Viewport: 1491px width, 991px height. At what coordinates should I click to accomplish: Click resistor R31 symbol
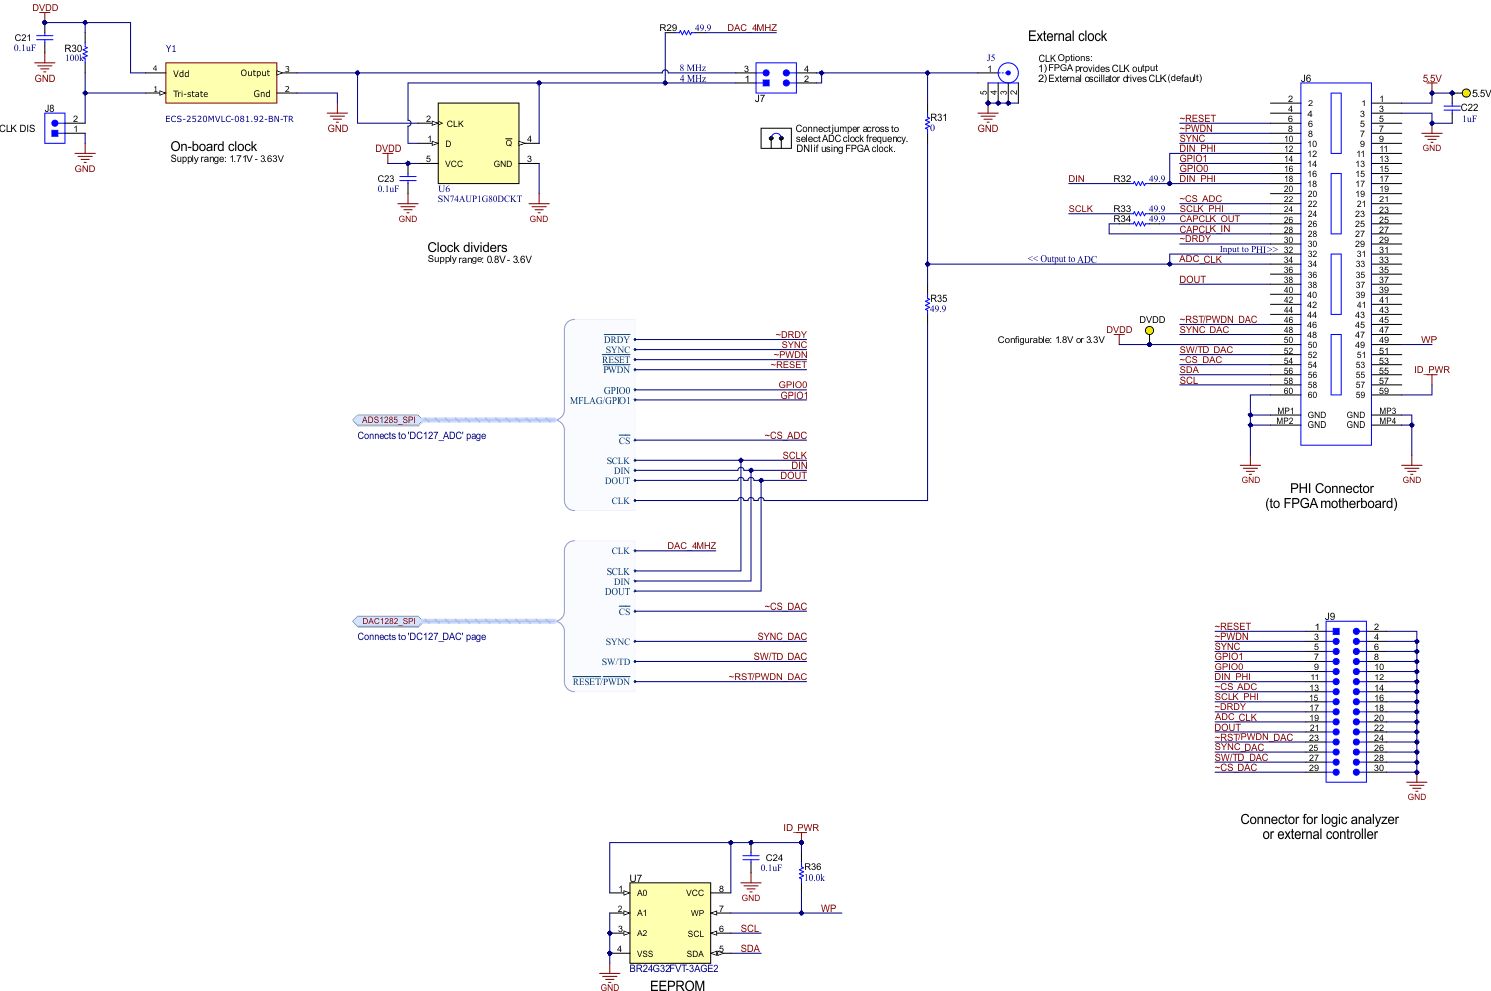point(928,122)
